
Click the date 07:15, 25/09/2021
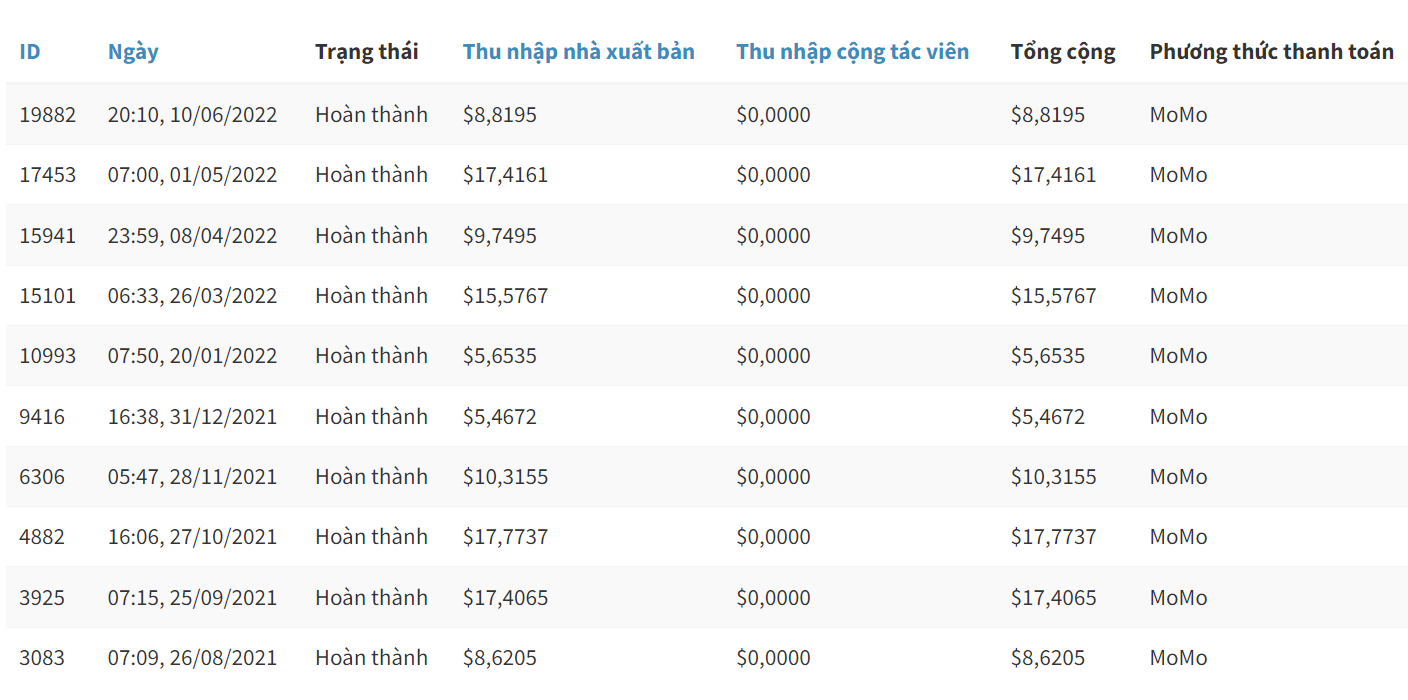click(192, 598)
